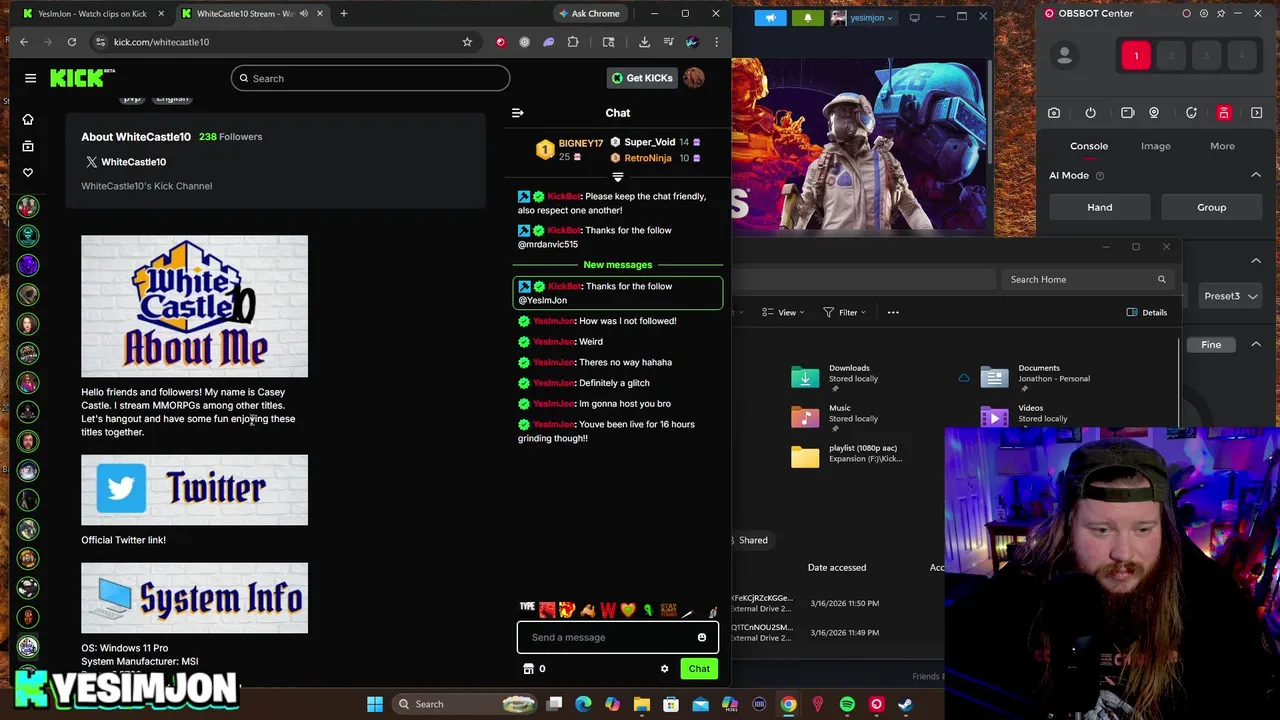Viewport: 1280px width, 720px height.
Task: Click the Fine button in OBSBOT
Action: coord(1211,345)
